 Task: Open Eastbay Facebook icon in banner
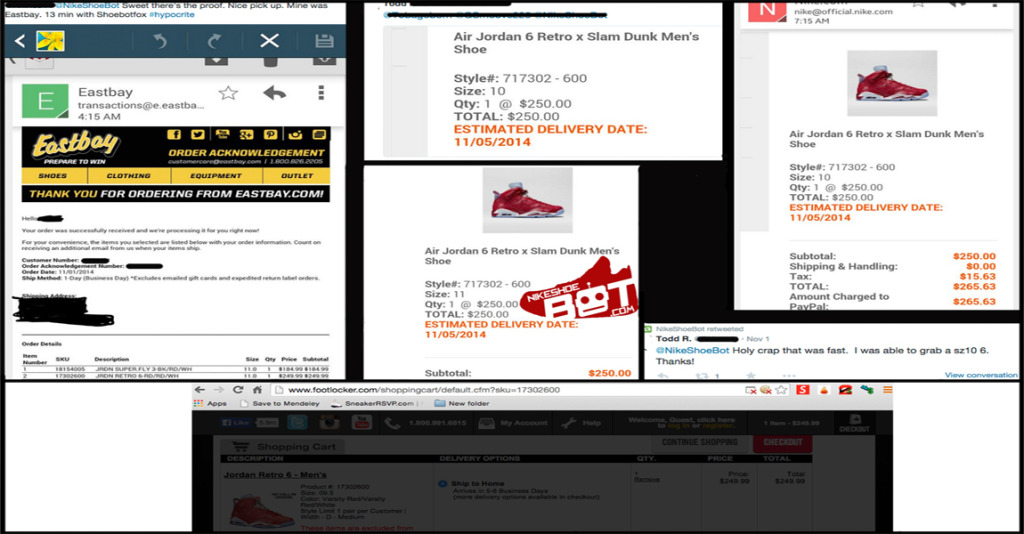tap(173, 135)
